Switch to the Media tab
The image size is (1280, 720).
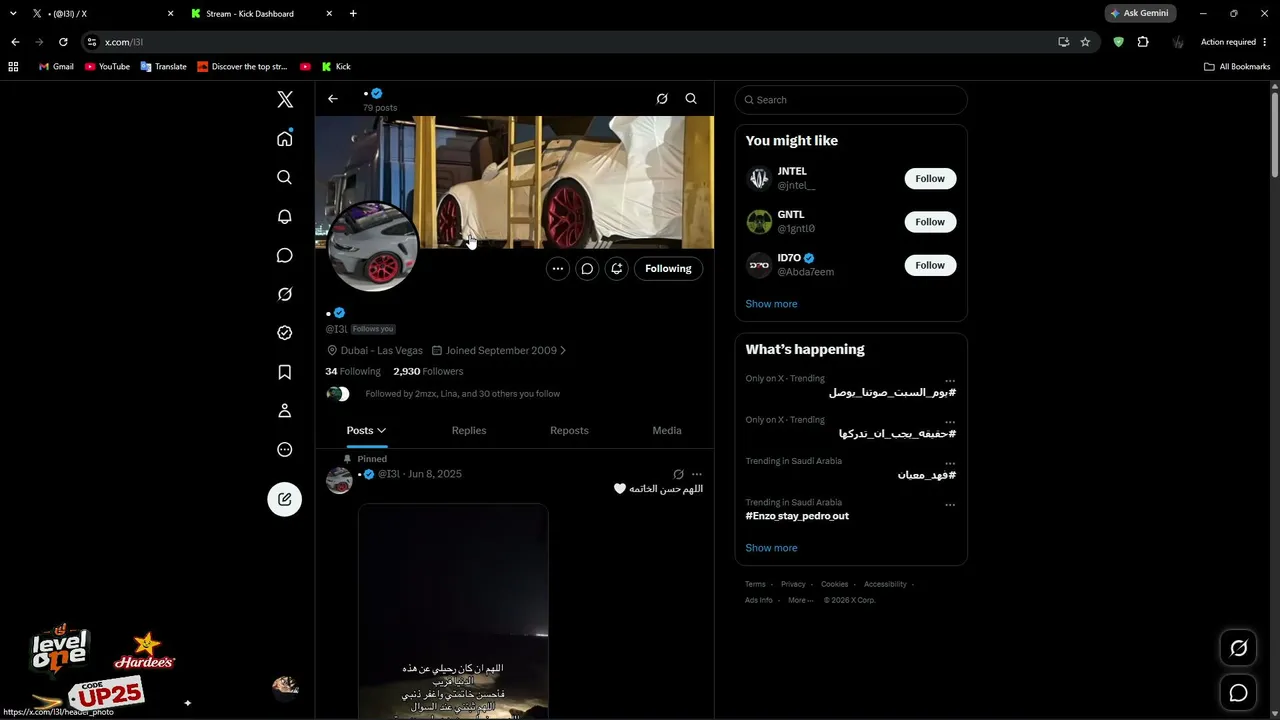[667, 431]
